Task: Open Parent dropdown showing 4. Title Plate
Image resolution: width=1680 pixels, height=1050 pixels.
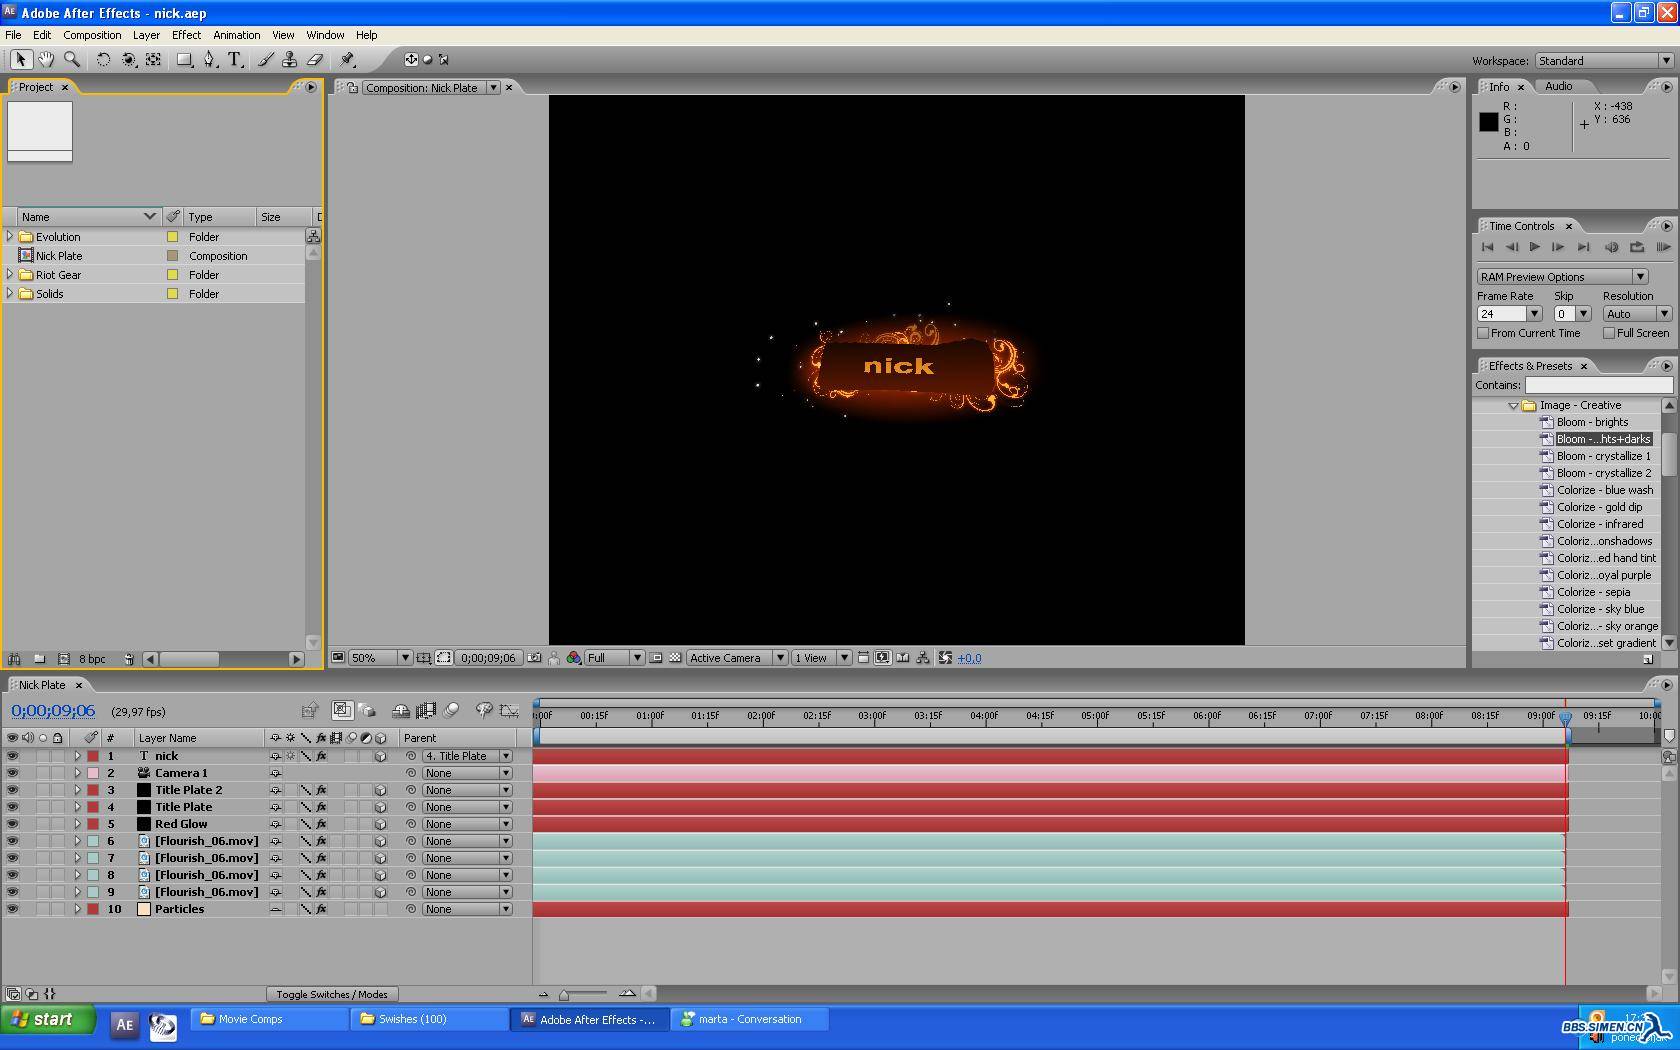Action: 467,756
